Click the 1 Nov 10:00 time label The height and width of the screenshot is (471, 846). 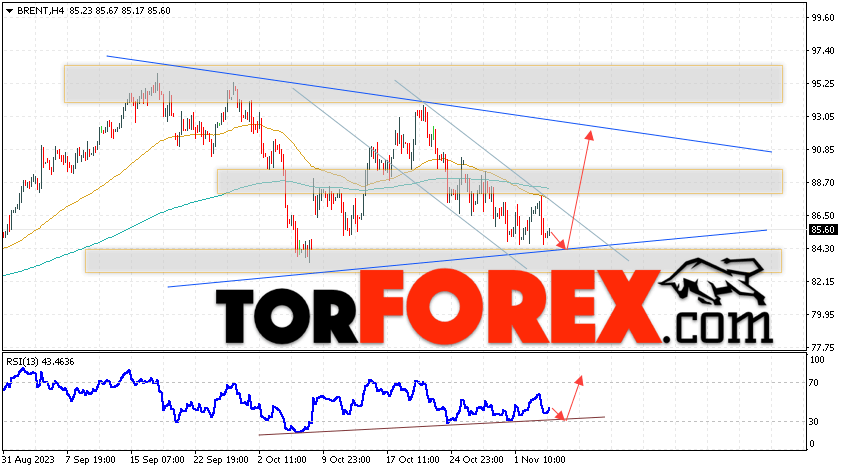539,460
